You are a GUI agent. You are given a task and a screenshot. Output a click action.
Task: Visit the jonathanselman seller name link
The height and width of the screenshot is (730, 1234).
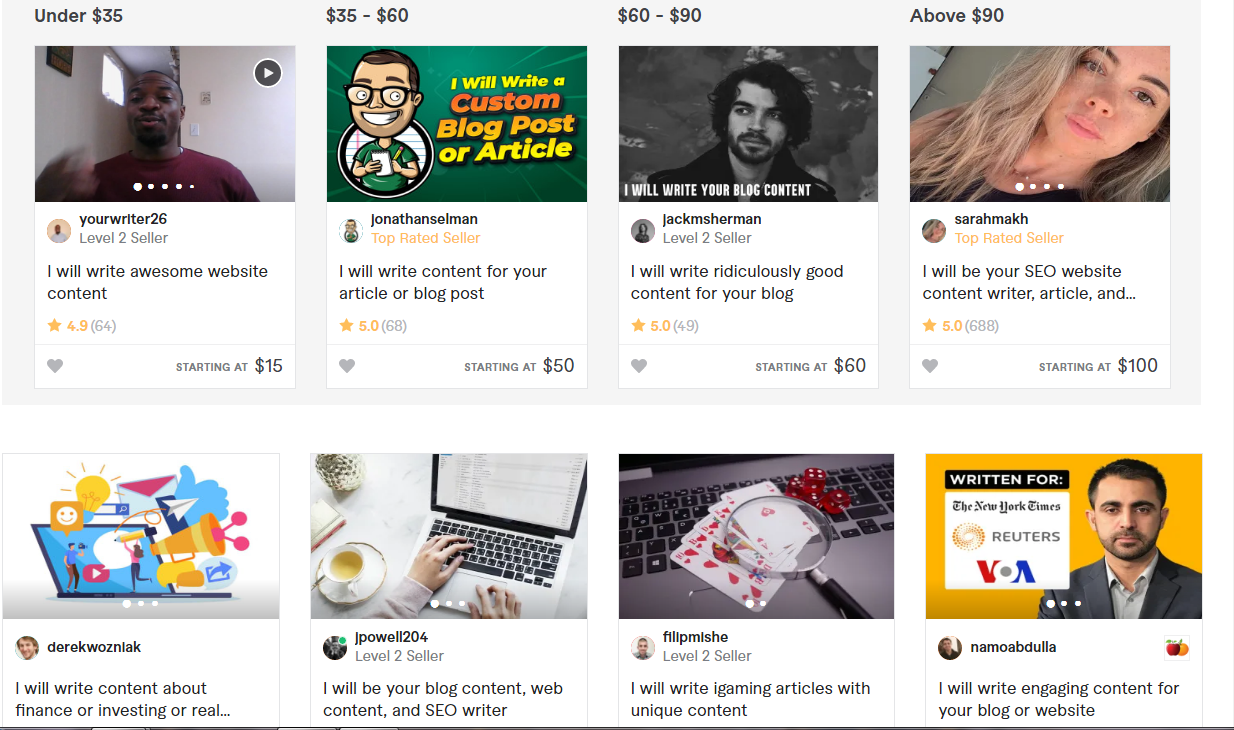[424, 219]
